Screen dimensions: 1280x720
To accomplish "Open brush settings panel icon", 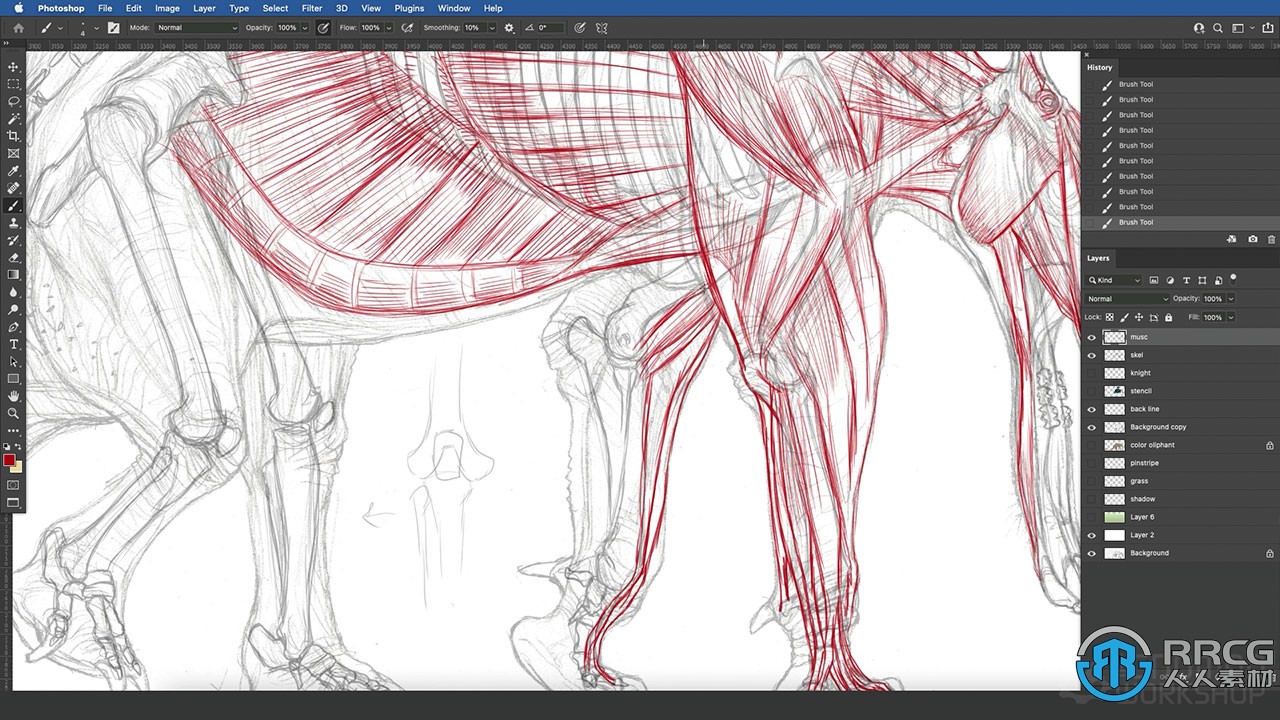I will [113, 28].
